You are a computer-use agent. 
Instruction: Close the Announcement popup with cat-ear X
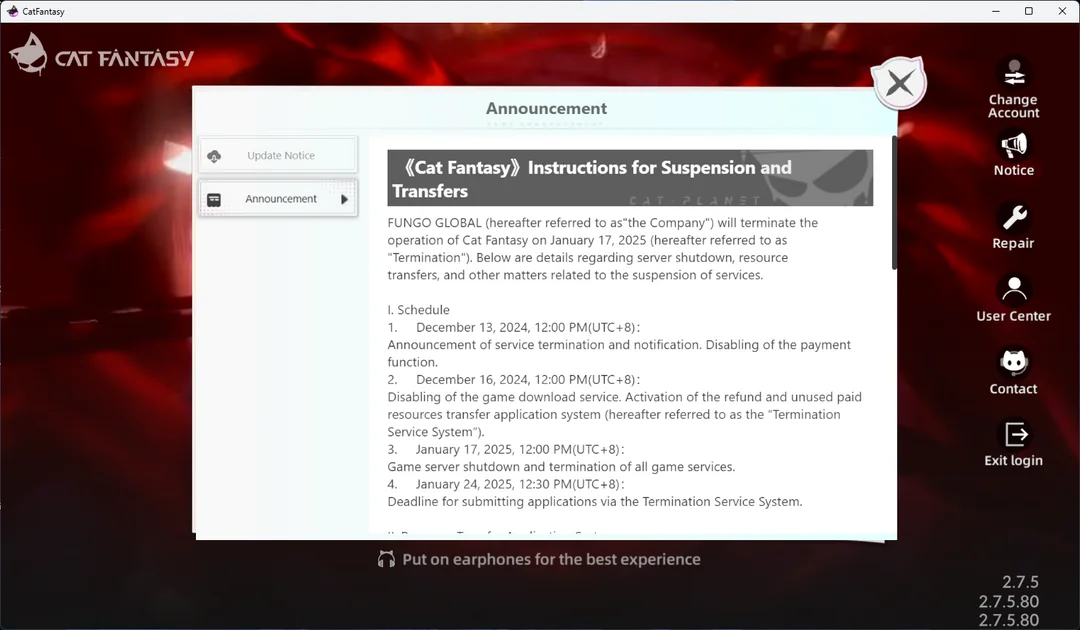(x=899, y=84)
